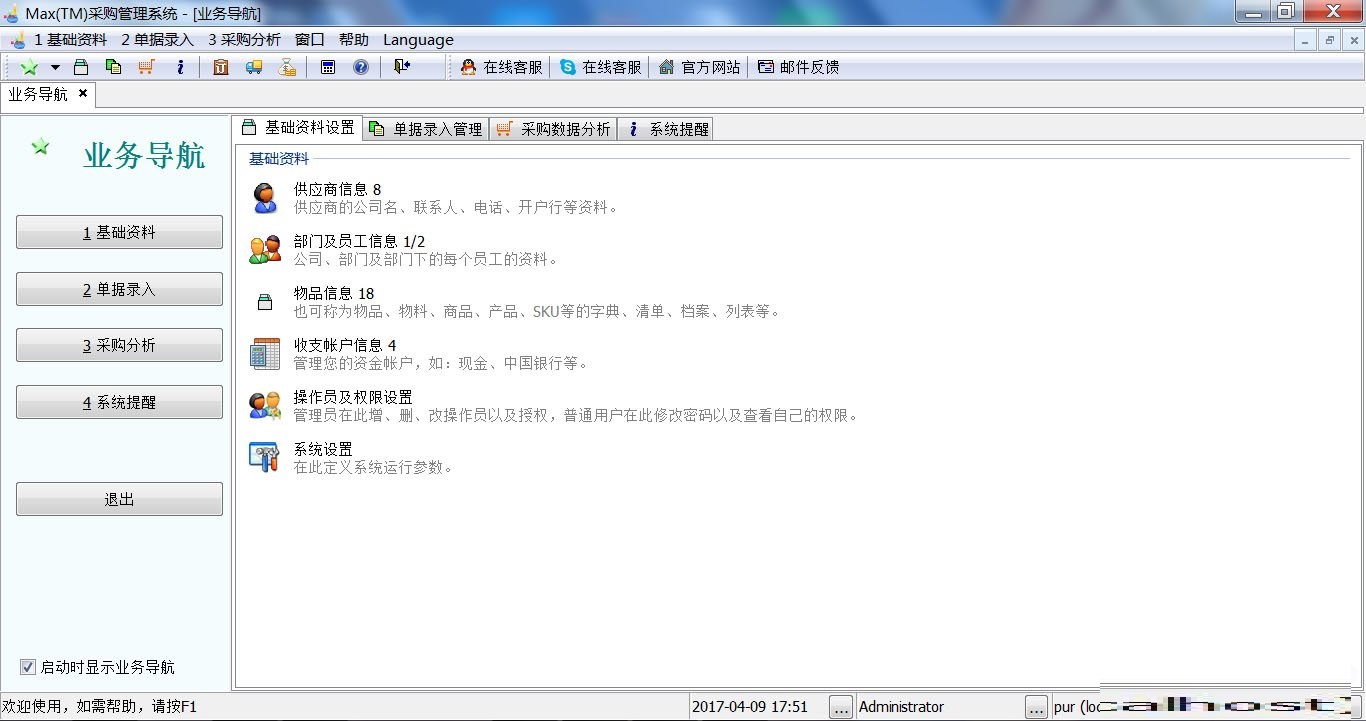Click the exit door toolbar icon
Viewport: 1366px width, 721px height.
pyautogui.click(x=402, y=67)
